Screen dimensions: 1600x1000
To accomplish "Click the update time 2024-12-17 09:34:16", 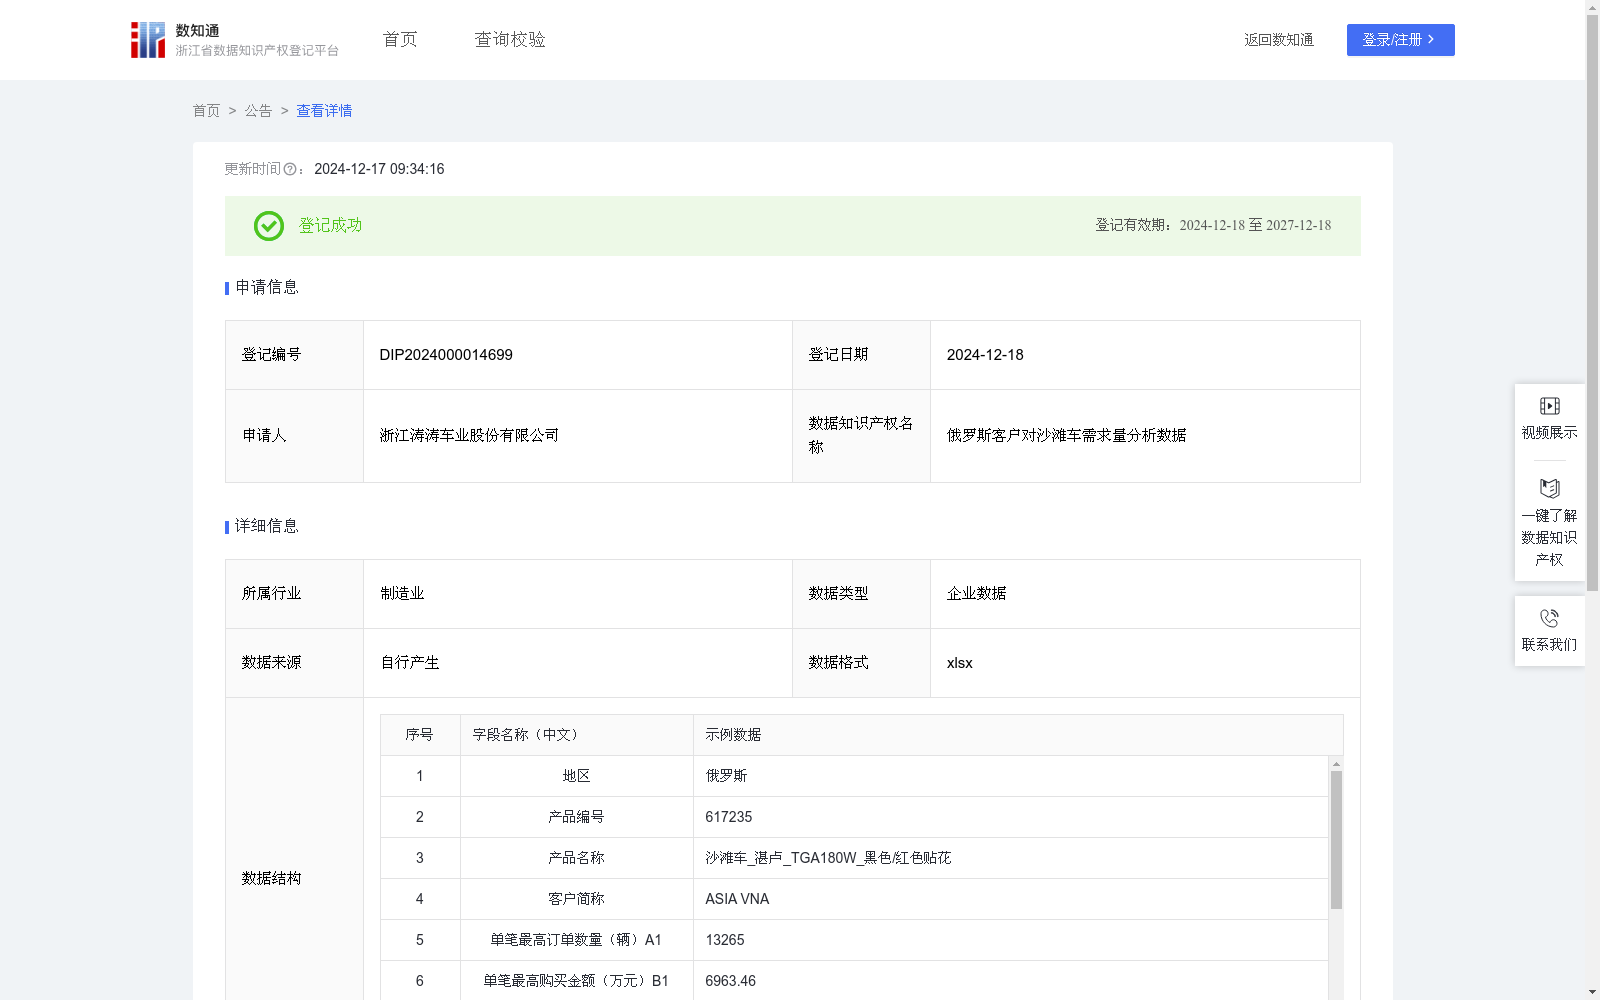I will point(379,169).
